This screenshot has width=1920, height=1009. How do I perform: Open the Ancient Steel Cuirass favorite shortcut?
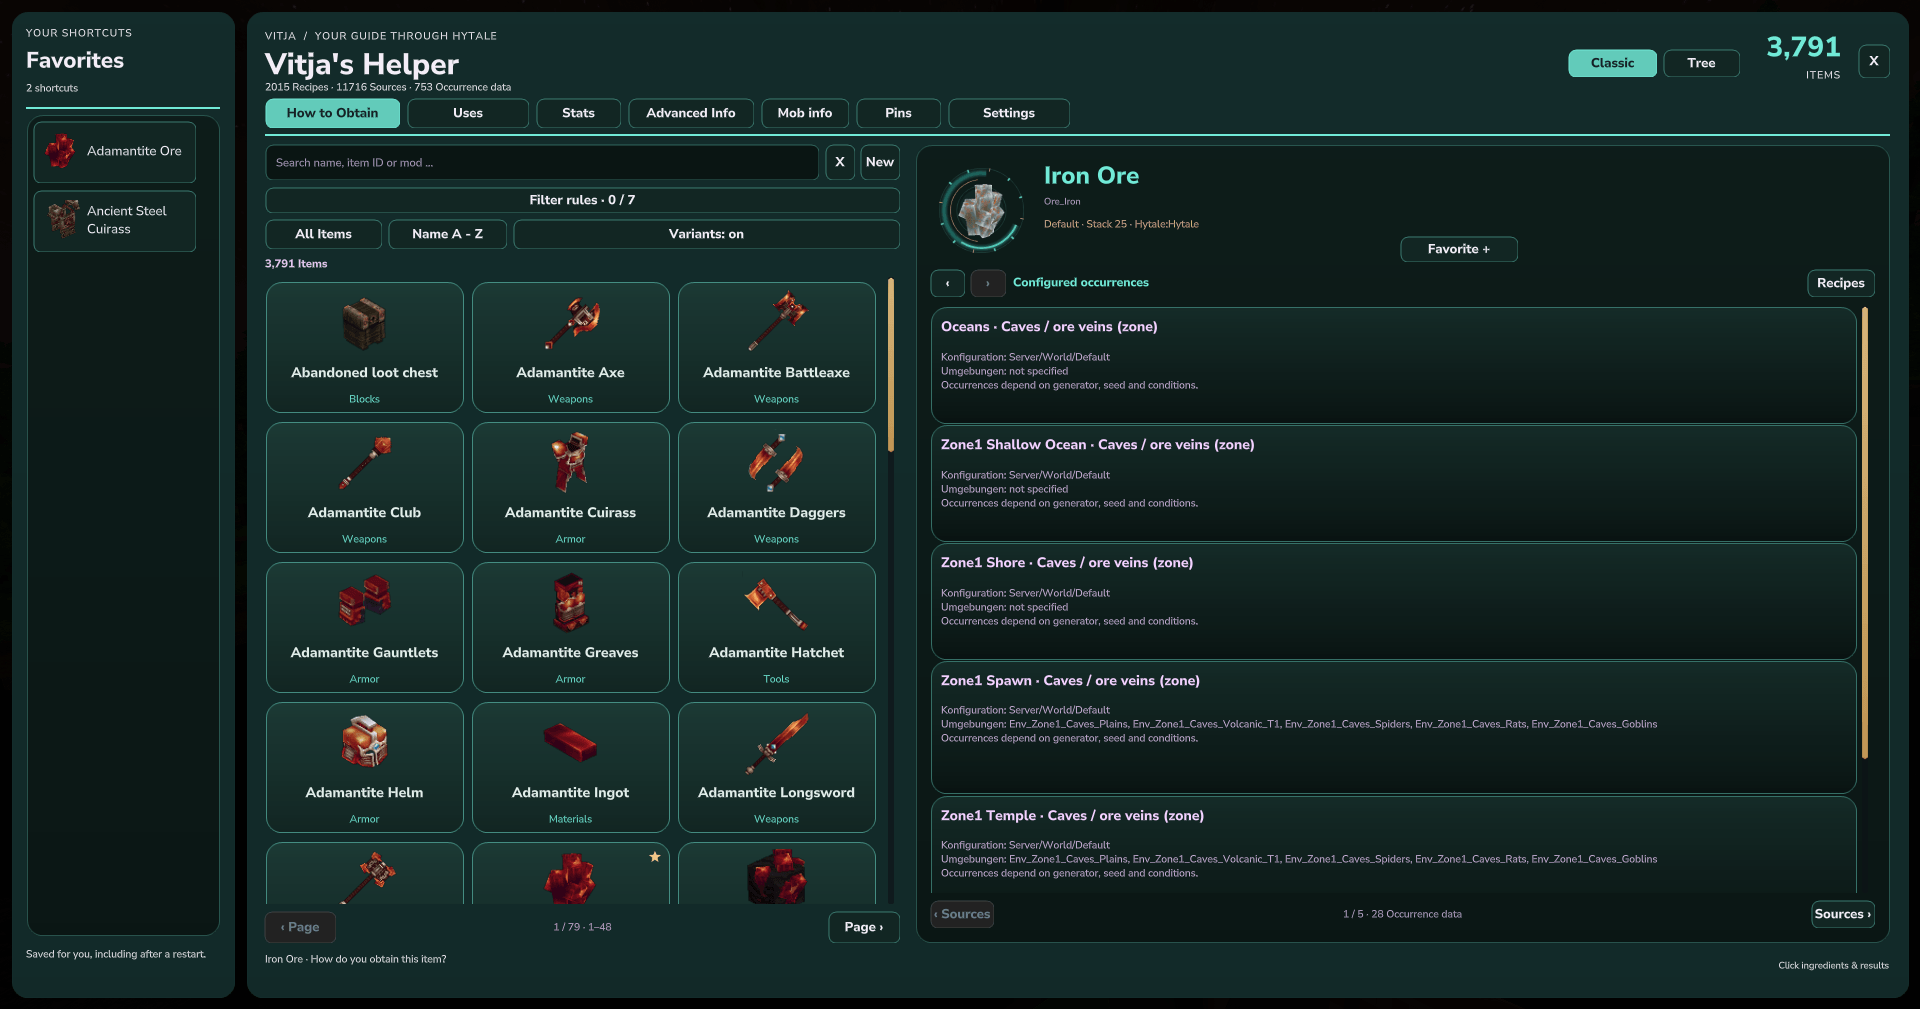coord(115,221)
